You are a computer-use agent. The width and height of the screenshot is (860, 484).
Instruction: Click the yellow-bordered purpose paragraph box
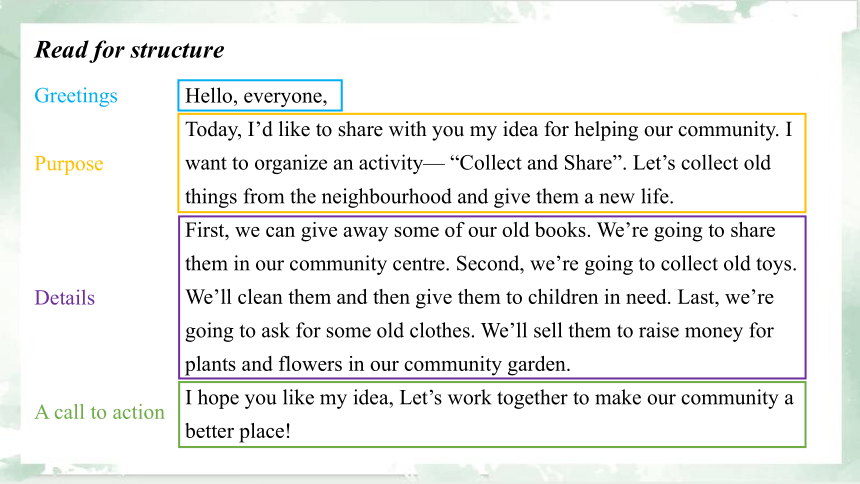click(x=492, y=163)
